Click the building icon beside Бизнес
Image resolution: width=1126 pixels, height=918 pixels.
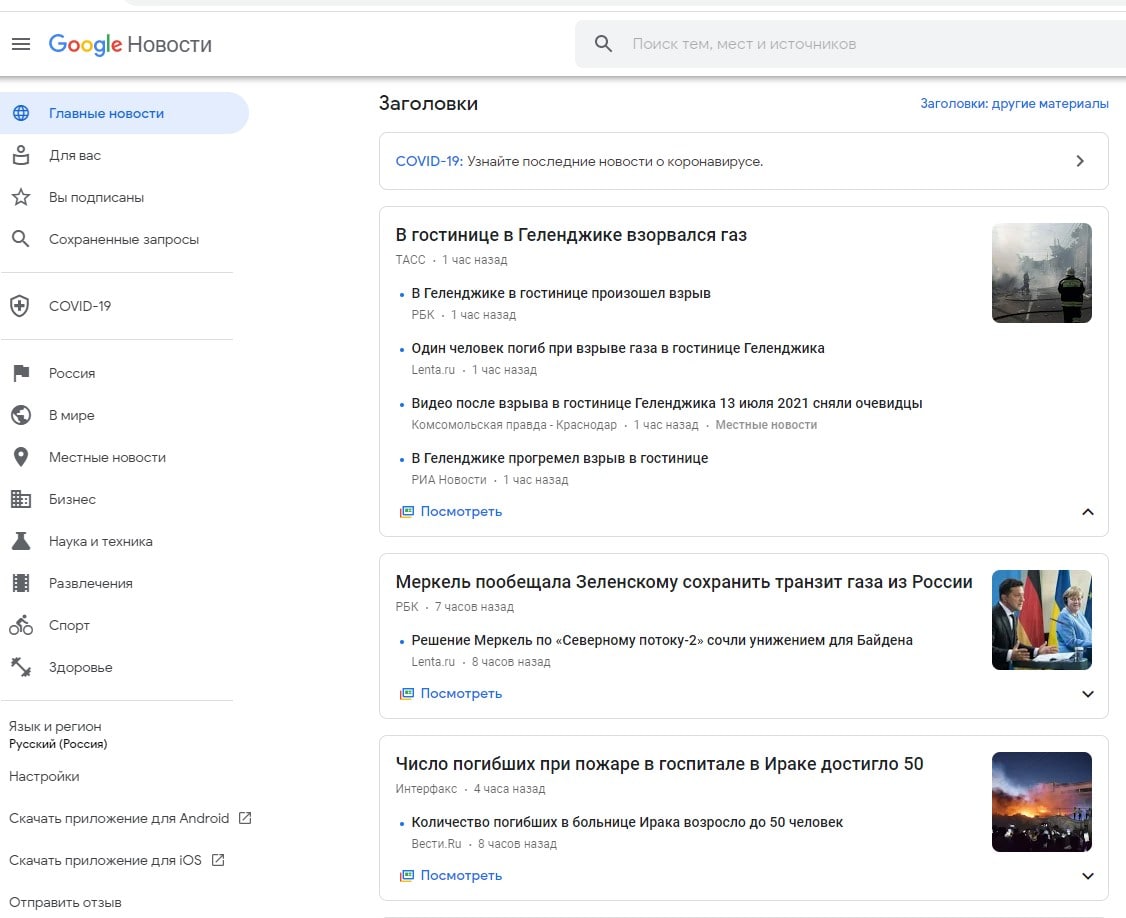21,499
